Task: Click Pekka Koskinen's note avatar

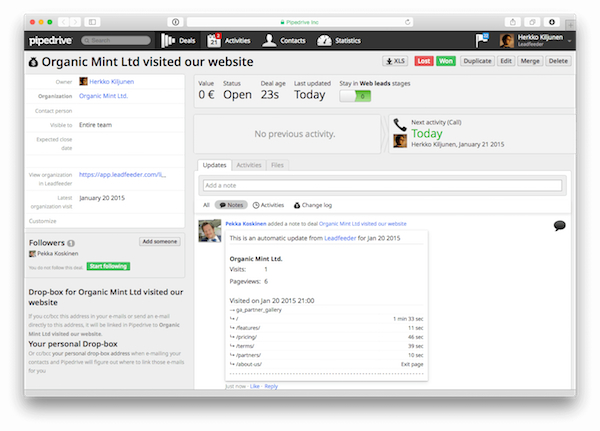Action: coord(210,230)
